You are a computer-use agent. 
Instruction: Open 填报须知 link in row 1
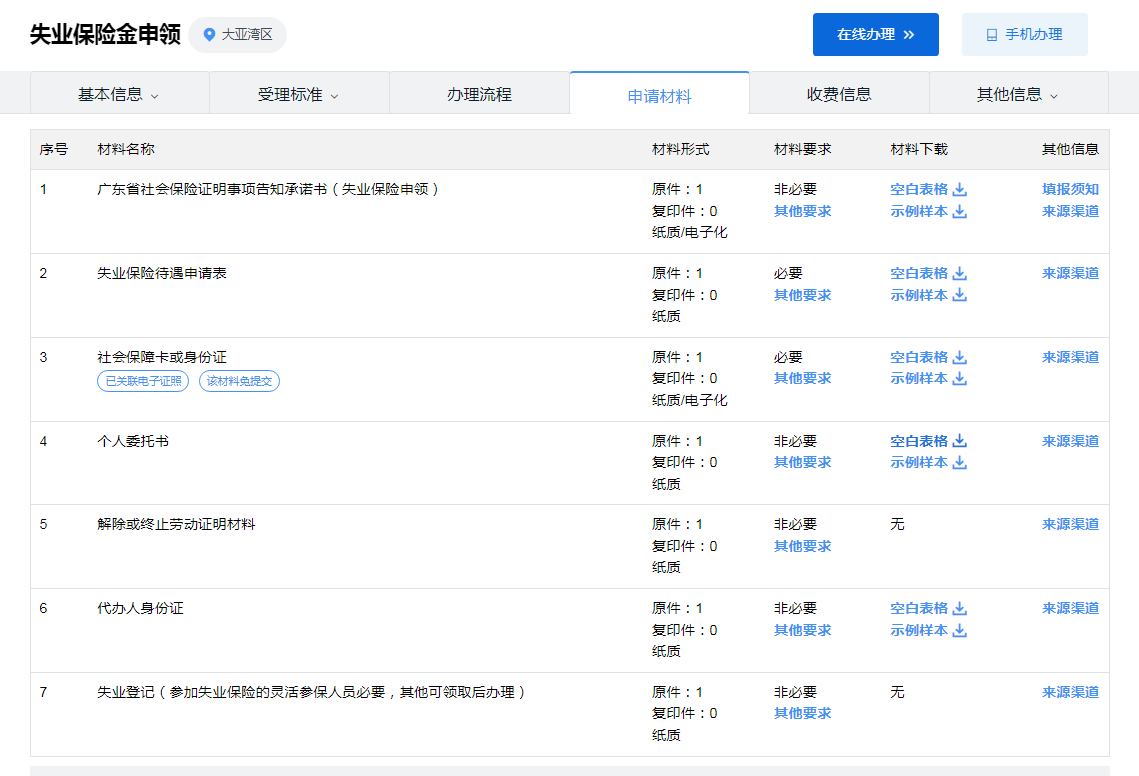(1070, 190)
